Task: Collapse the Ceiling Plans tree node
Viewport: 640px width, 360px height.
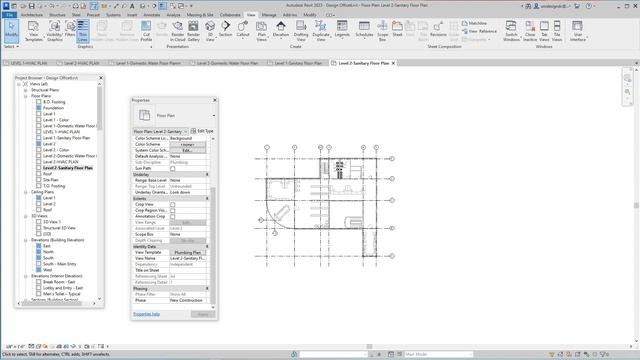Action: pyautogui.click(x=26, y=192)
